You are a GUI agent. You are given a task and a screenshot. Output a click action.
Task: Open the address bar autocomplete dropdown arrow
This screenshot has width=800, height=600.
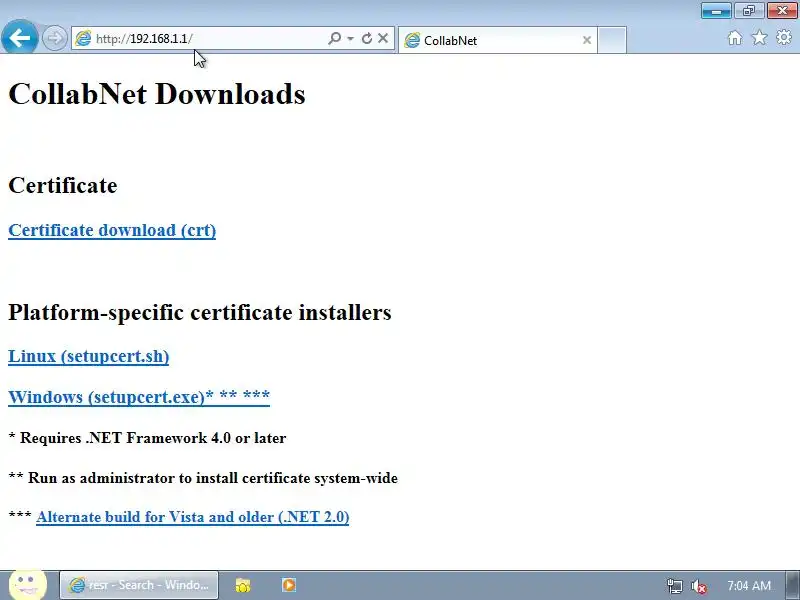pos(351,38)
